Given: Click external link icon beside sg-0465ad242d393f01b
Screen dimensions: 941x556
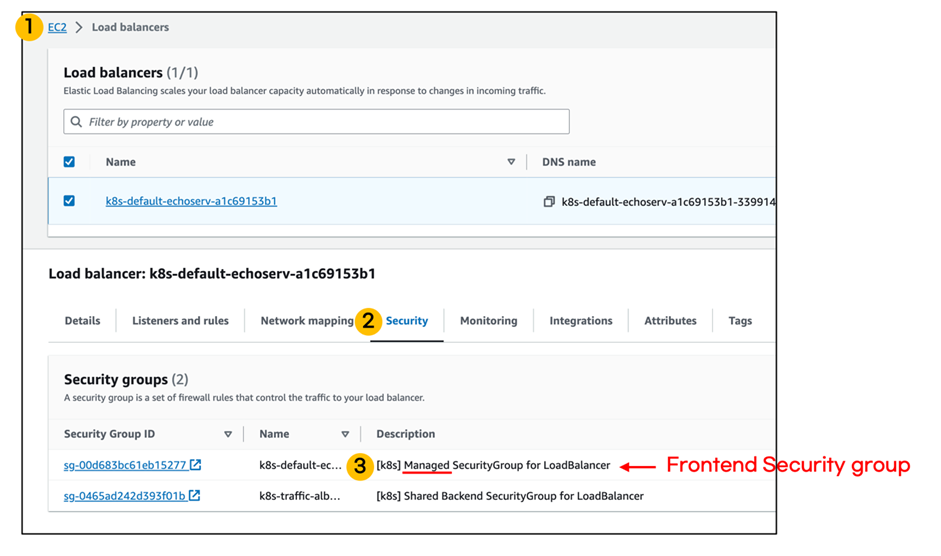Looking at the screenshot, I should tap(194, 495).
